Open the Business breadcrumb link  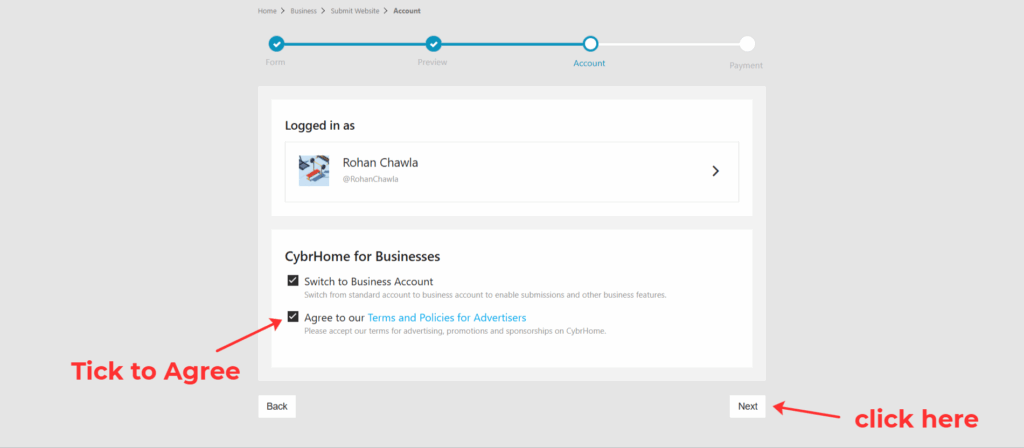(304, 11)
